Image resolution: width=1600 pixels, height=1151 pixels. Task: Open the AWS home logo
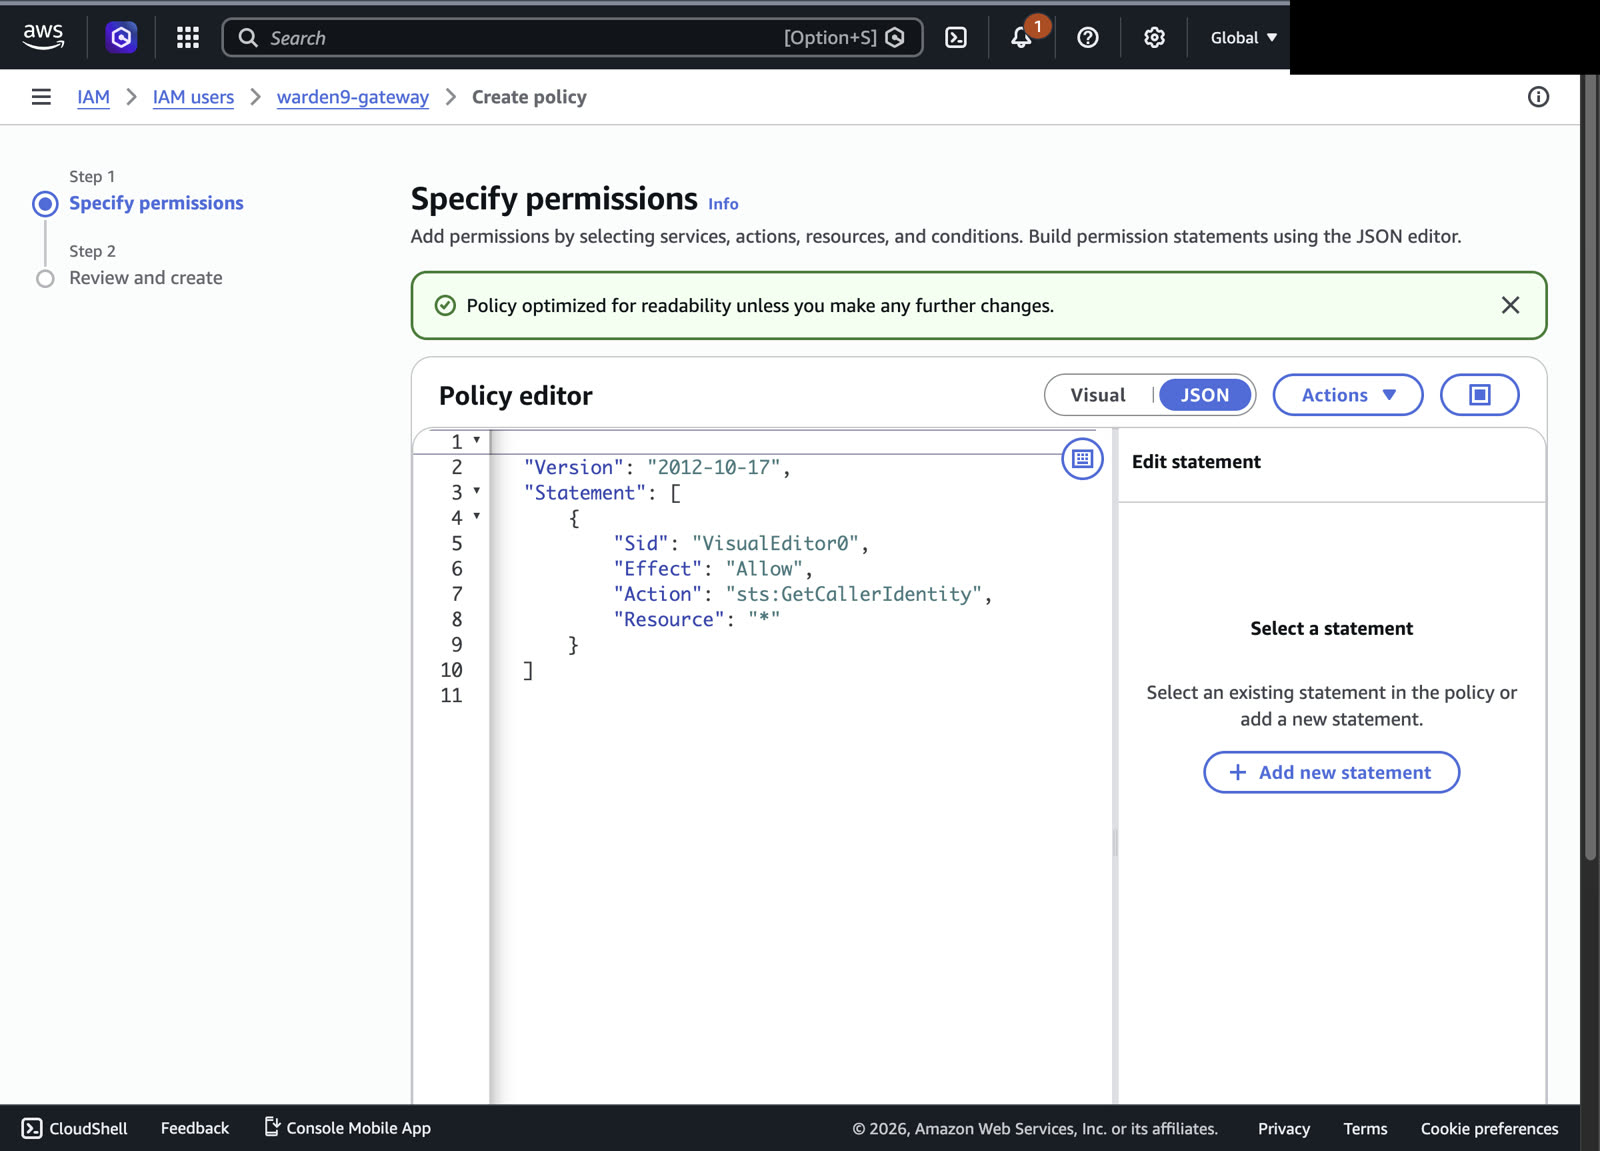coord(43,37)
